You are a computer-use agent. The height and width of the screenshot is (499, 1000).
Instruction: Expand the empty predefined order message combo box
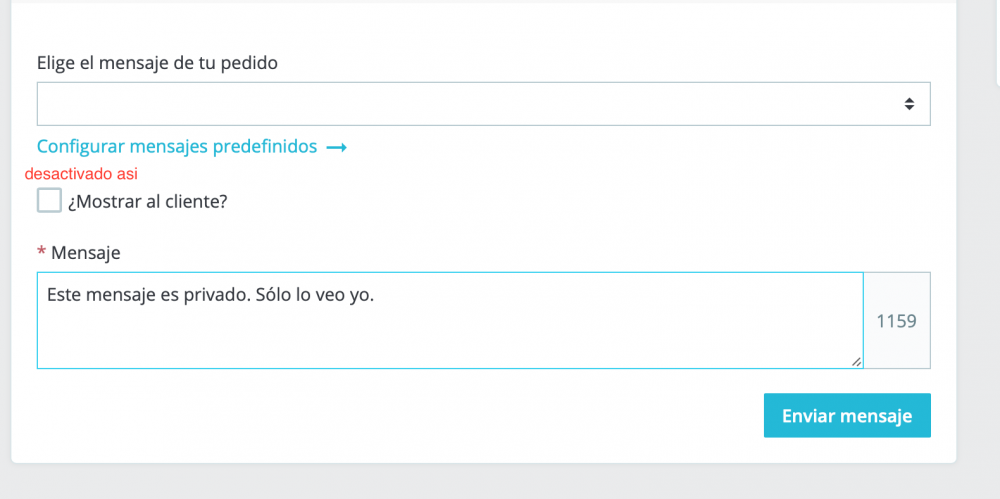pyautogui.click(x=483, y=104)
